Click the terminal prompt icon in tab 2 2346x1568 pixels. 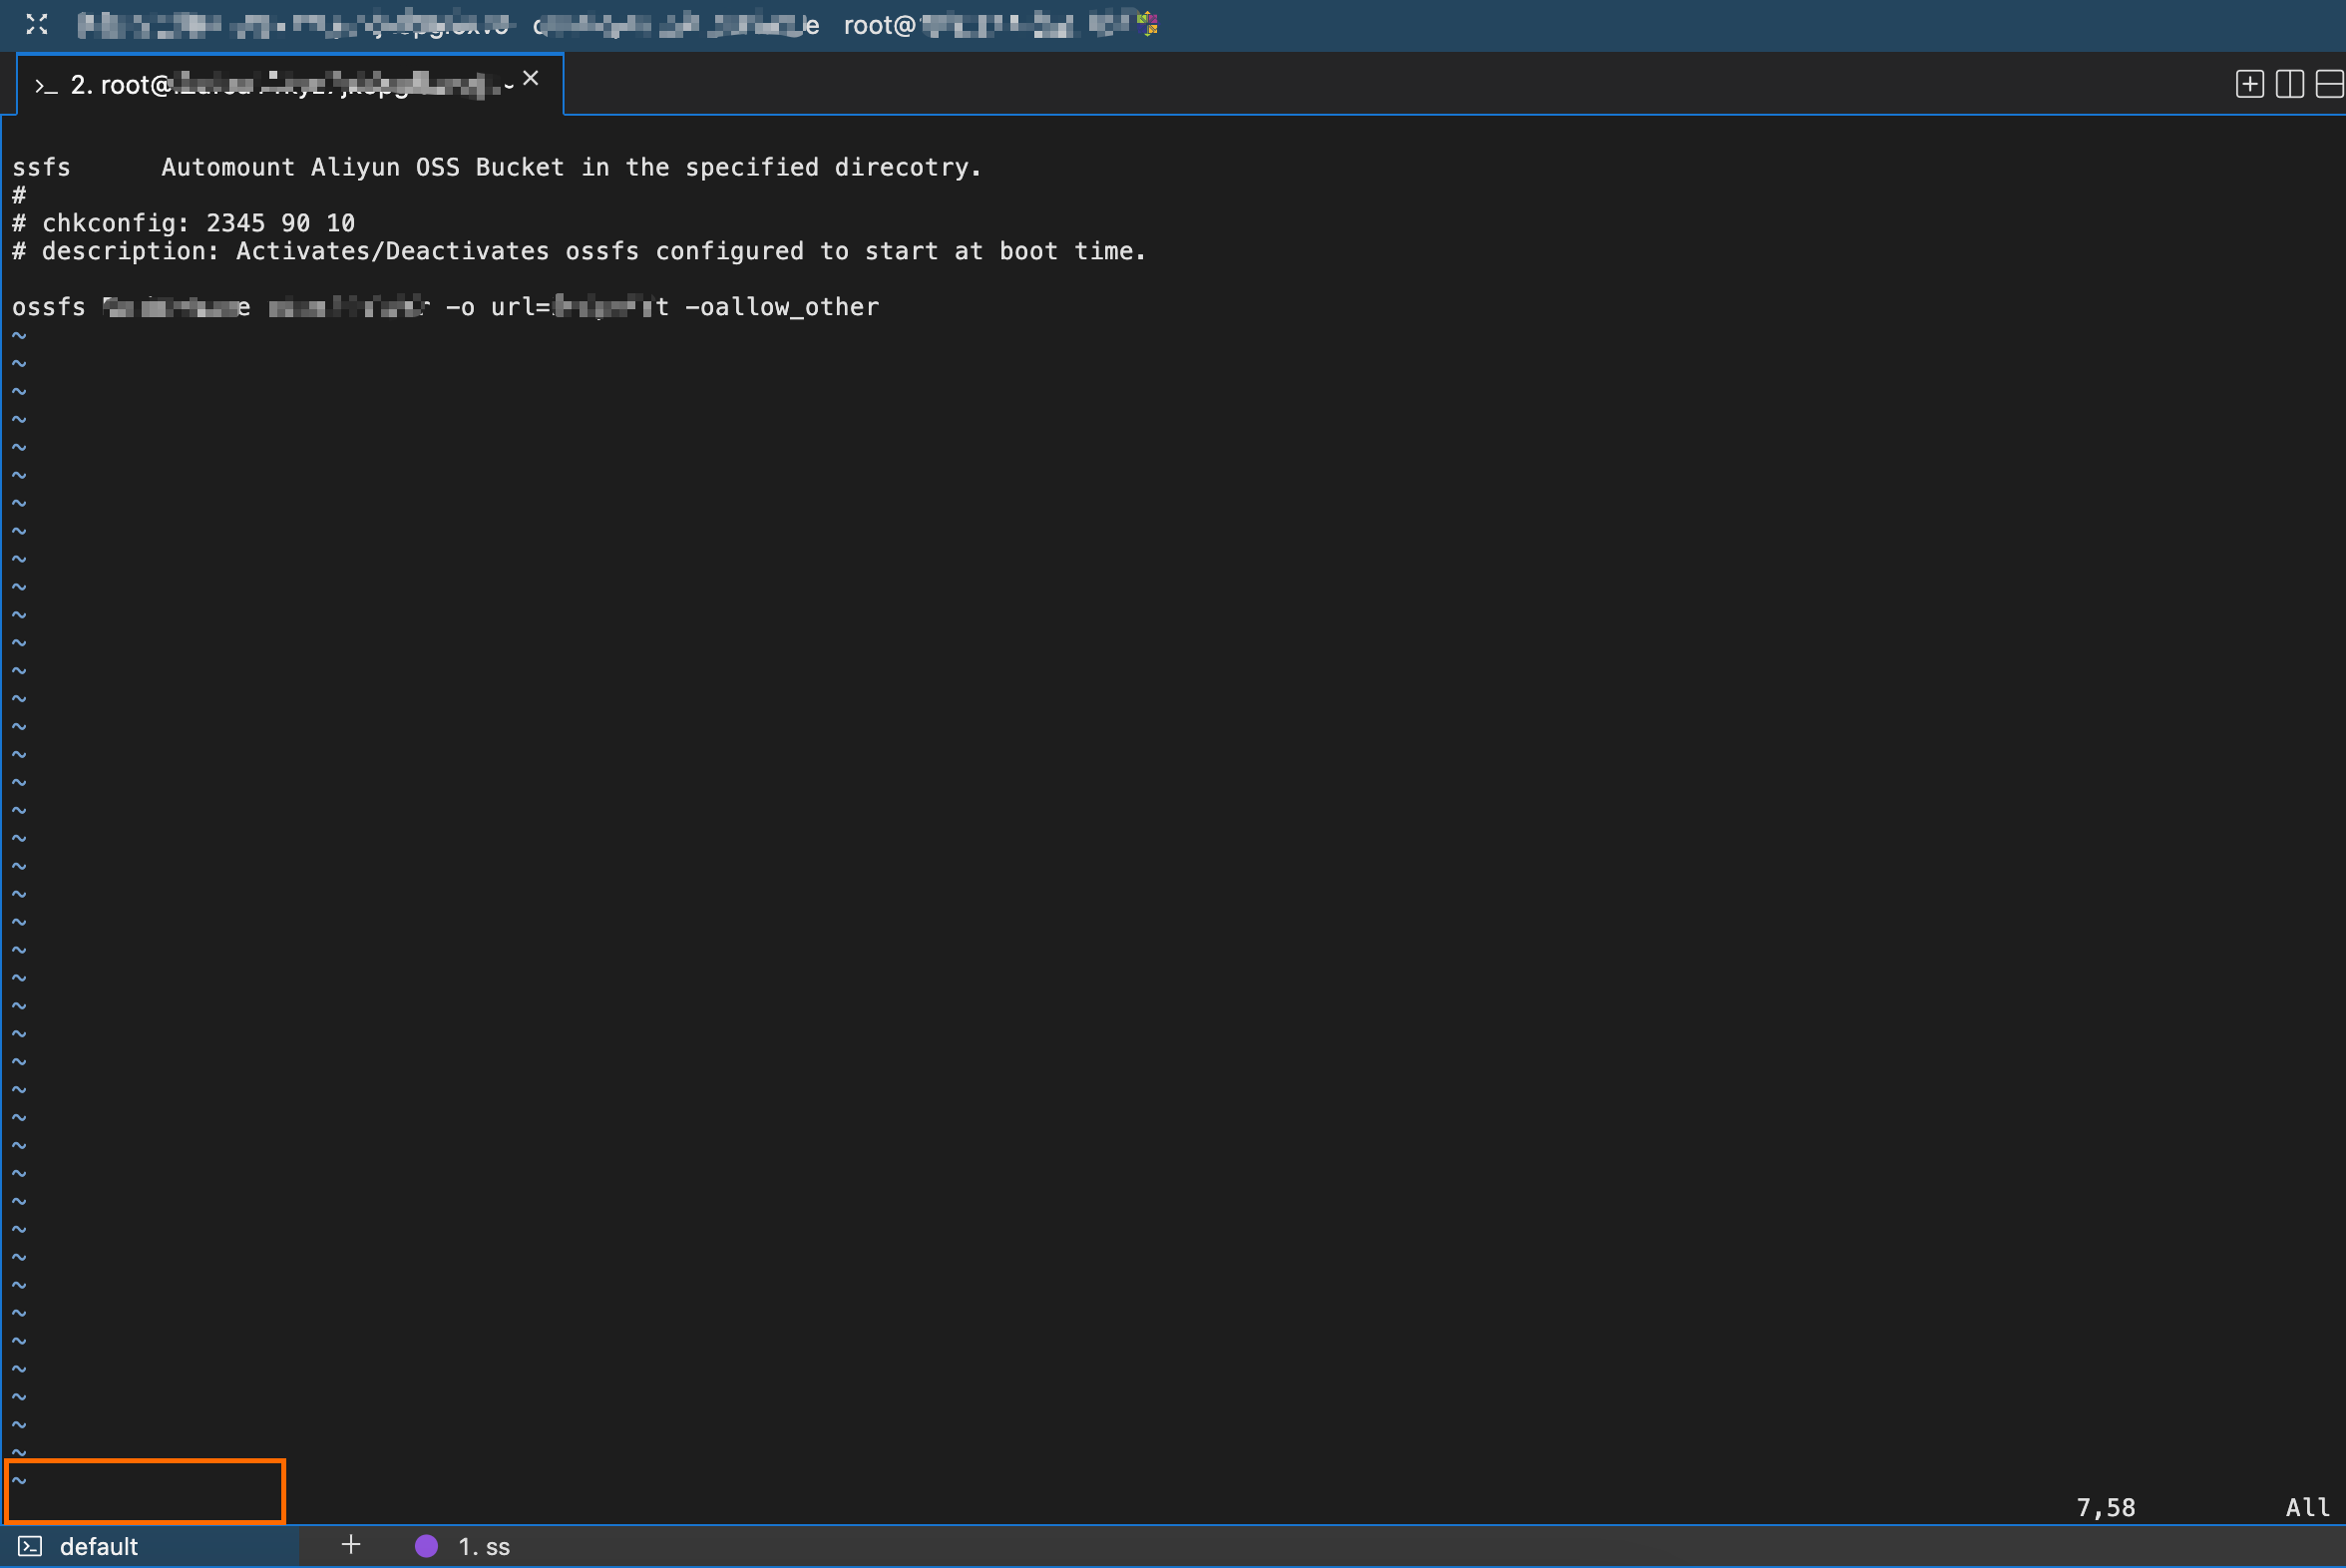46,87
